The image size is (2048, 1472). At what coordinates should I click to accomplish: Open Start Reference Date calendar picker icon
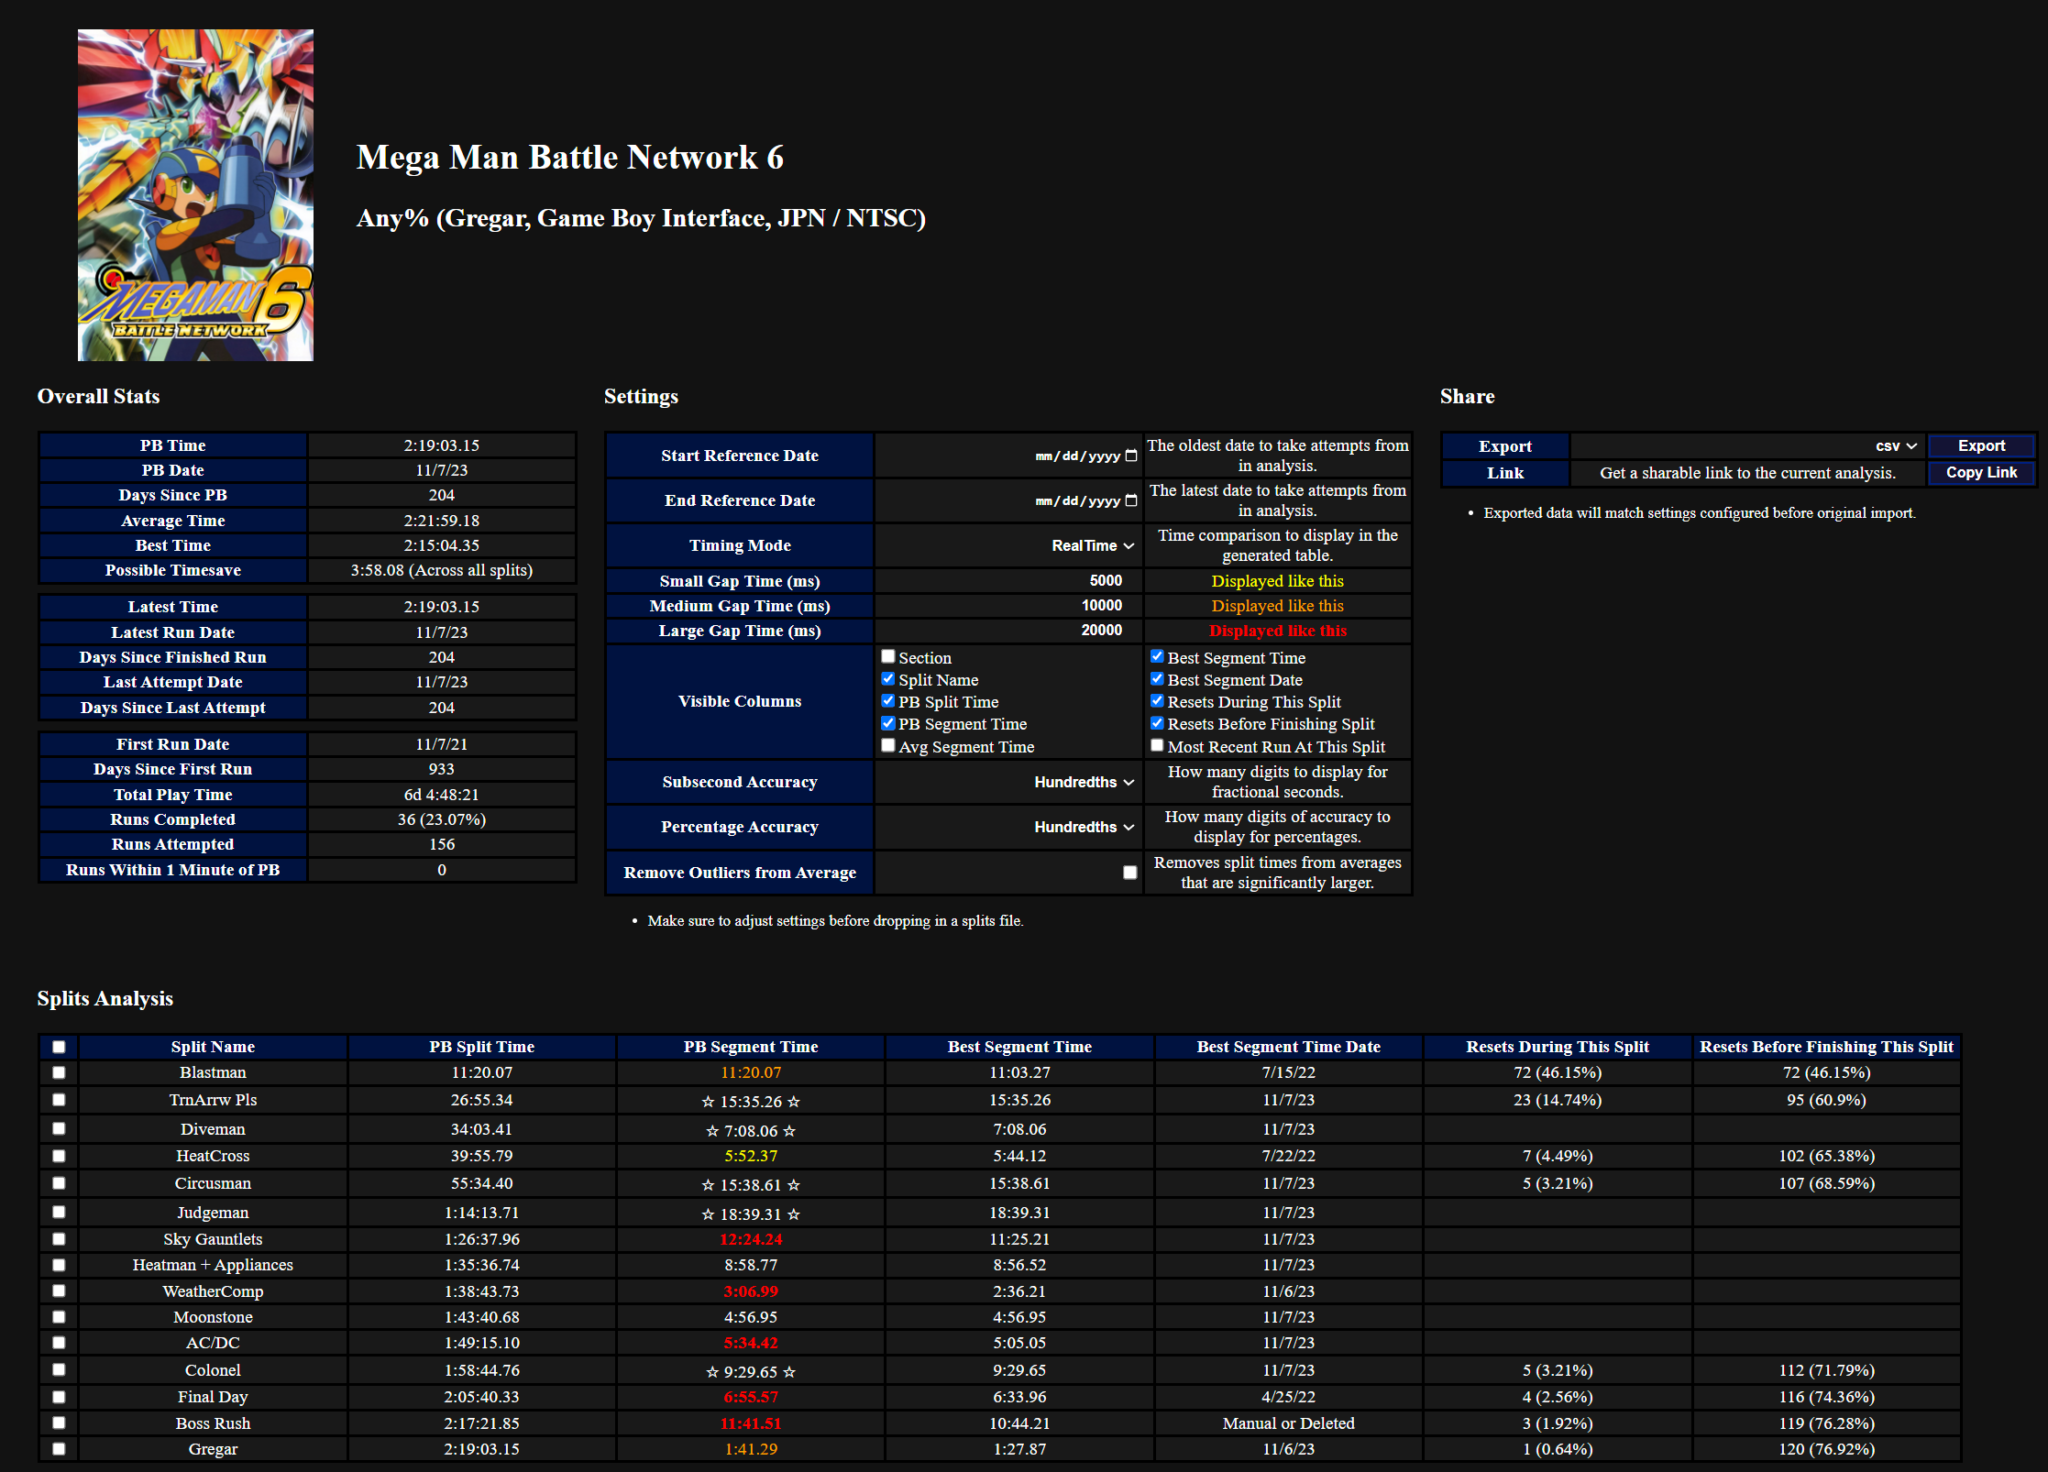point(1131,456)
